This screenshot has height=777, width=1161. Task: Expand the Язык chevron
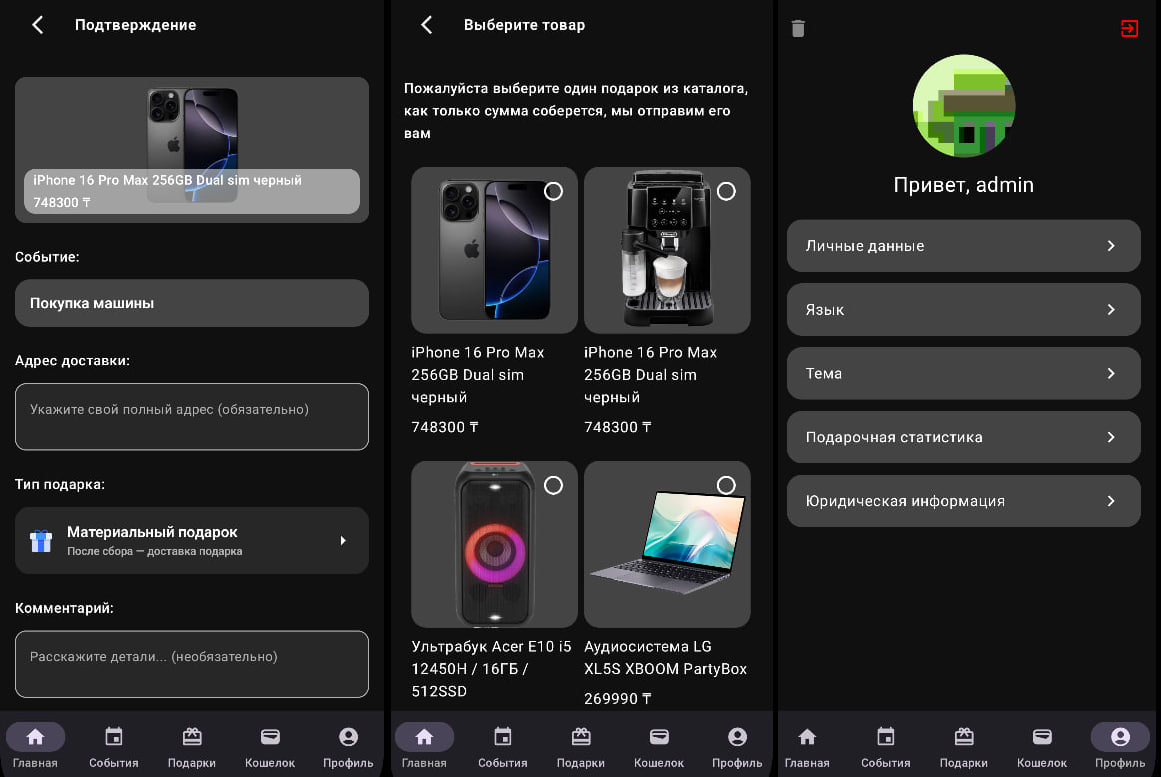[x=1111, y=310]
